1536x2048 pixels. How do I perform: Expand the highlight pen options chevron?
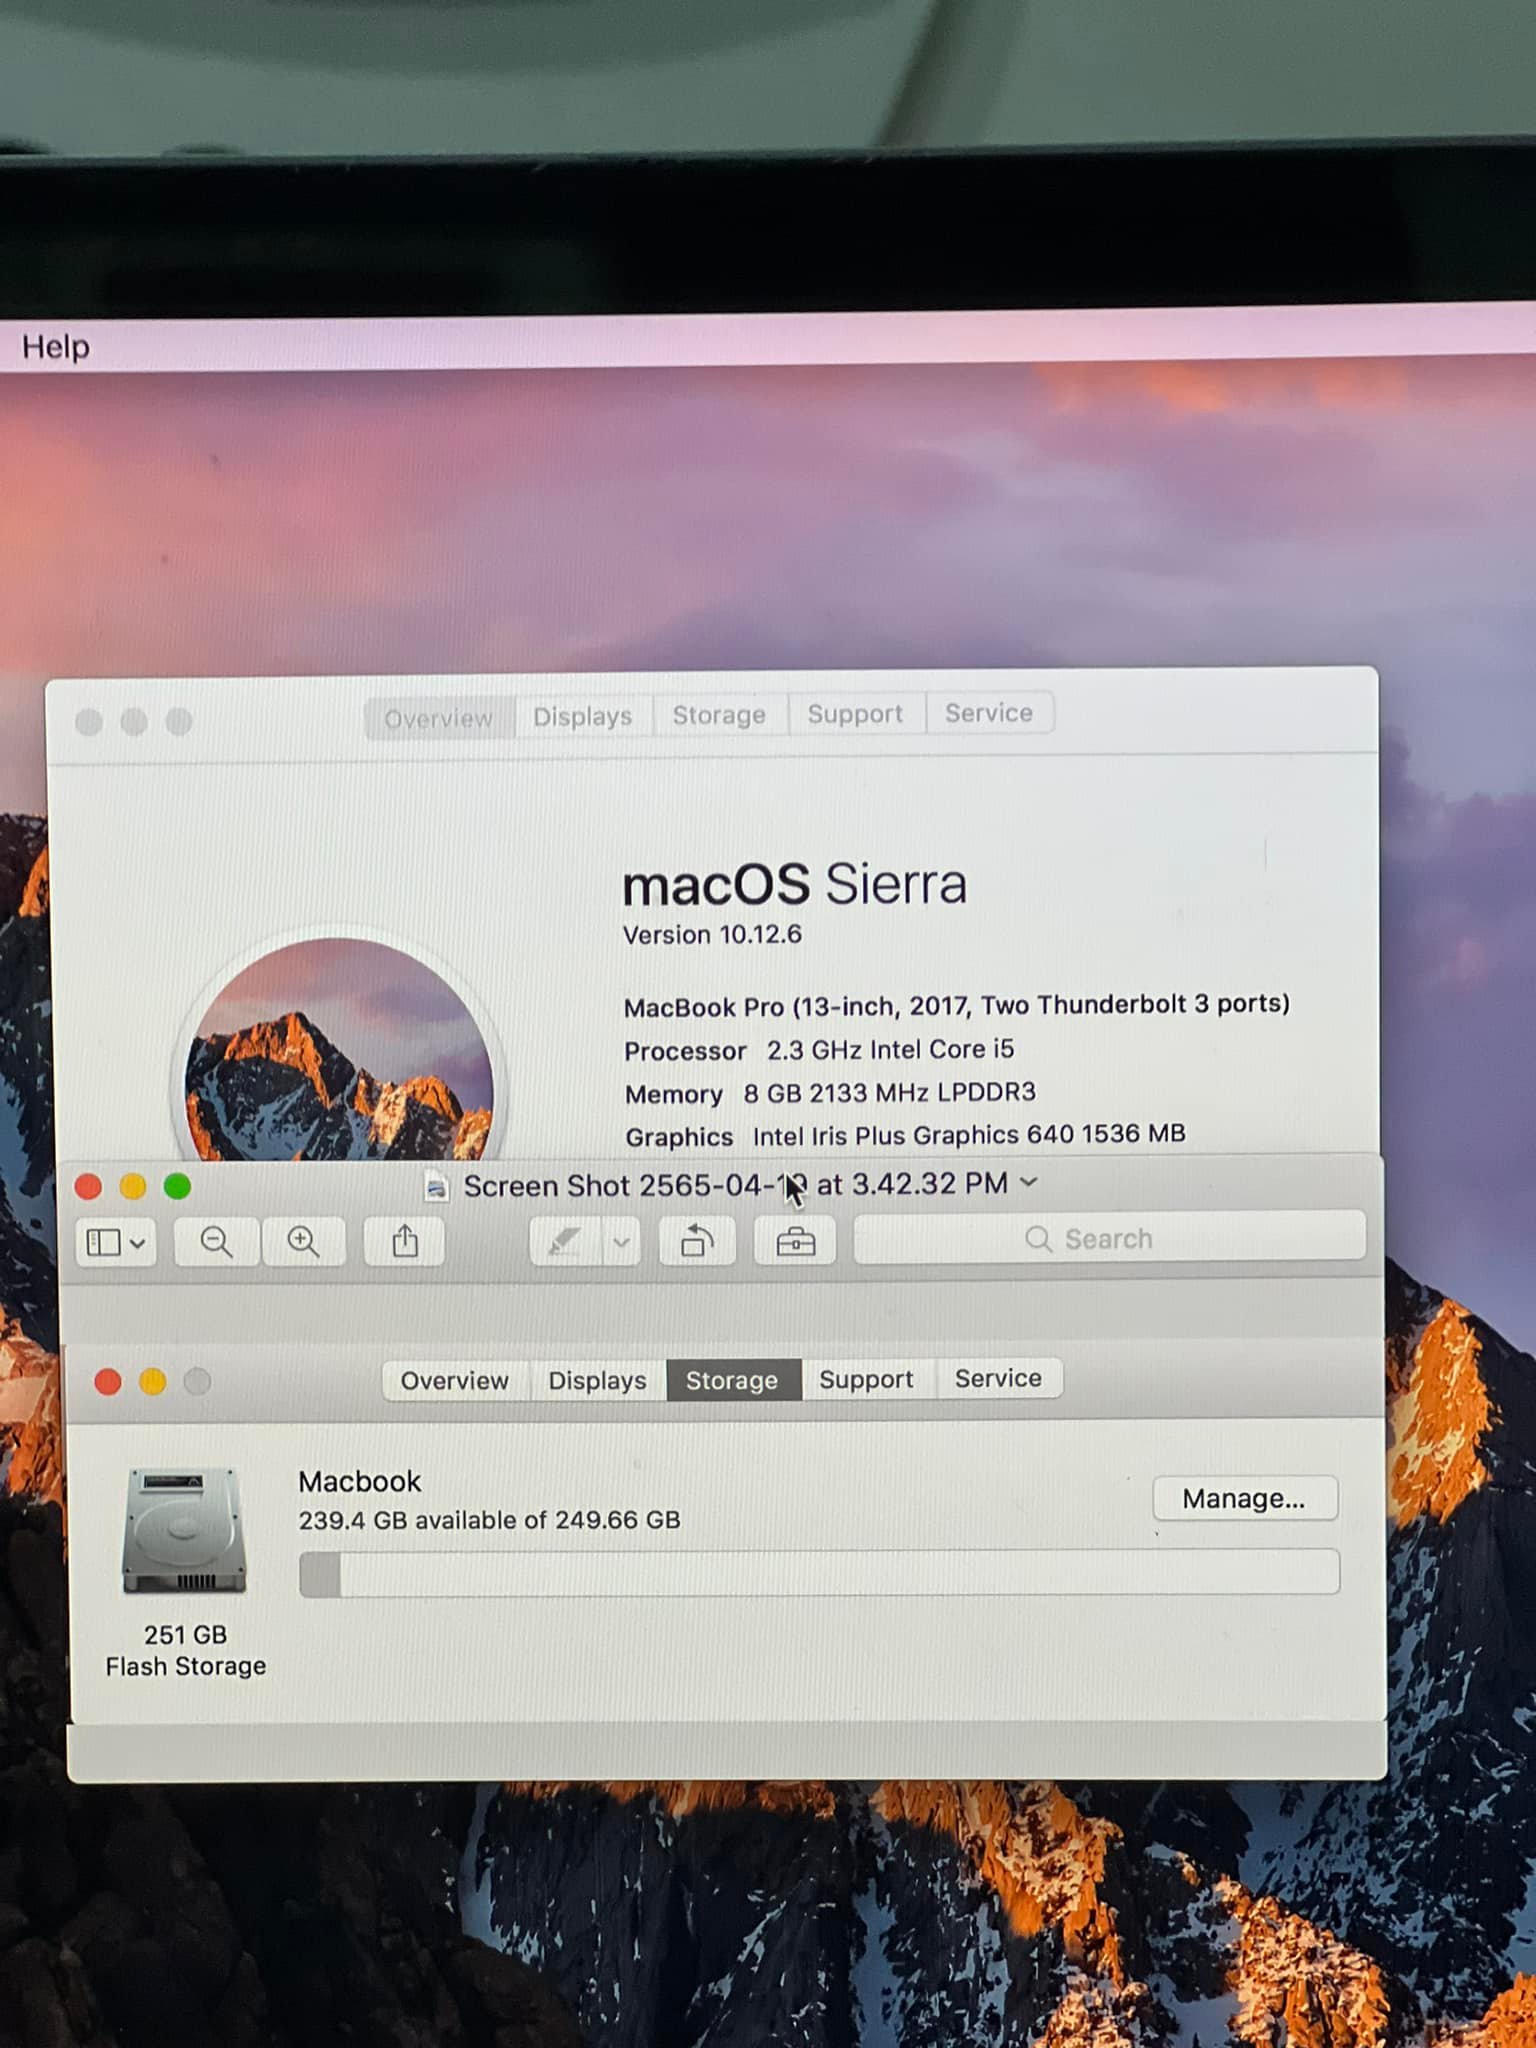coord(621,1242)
